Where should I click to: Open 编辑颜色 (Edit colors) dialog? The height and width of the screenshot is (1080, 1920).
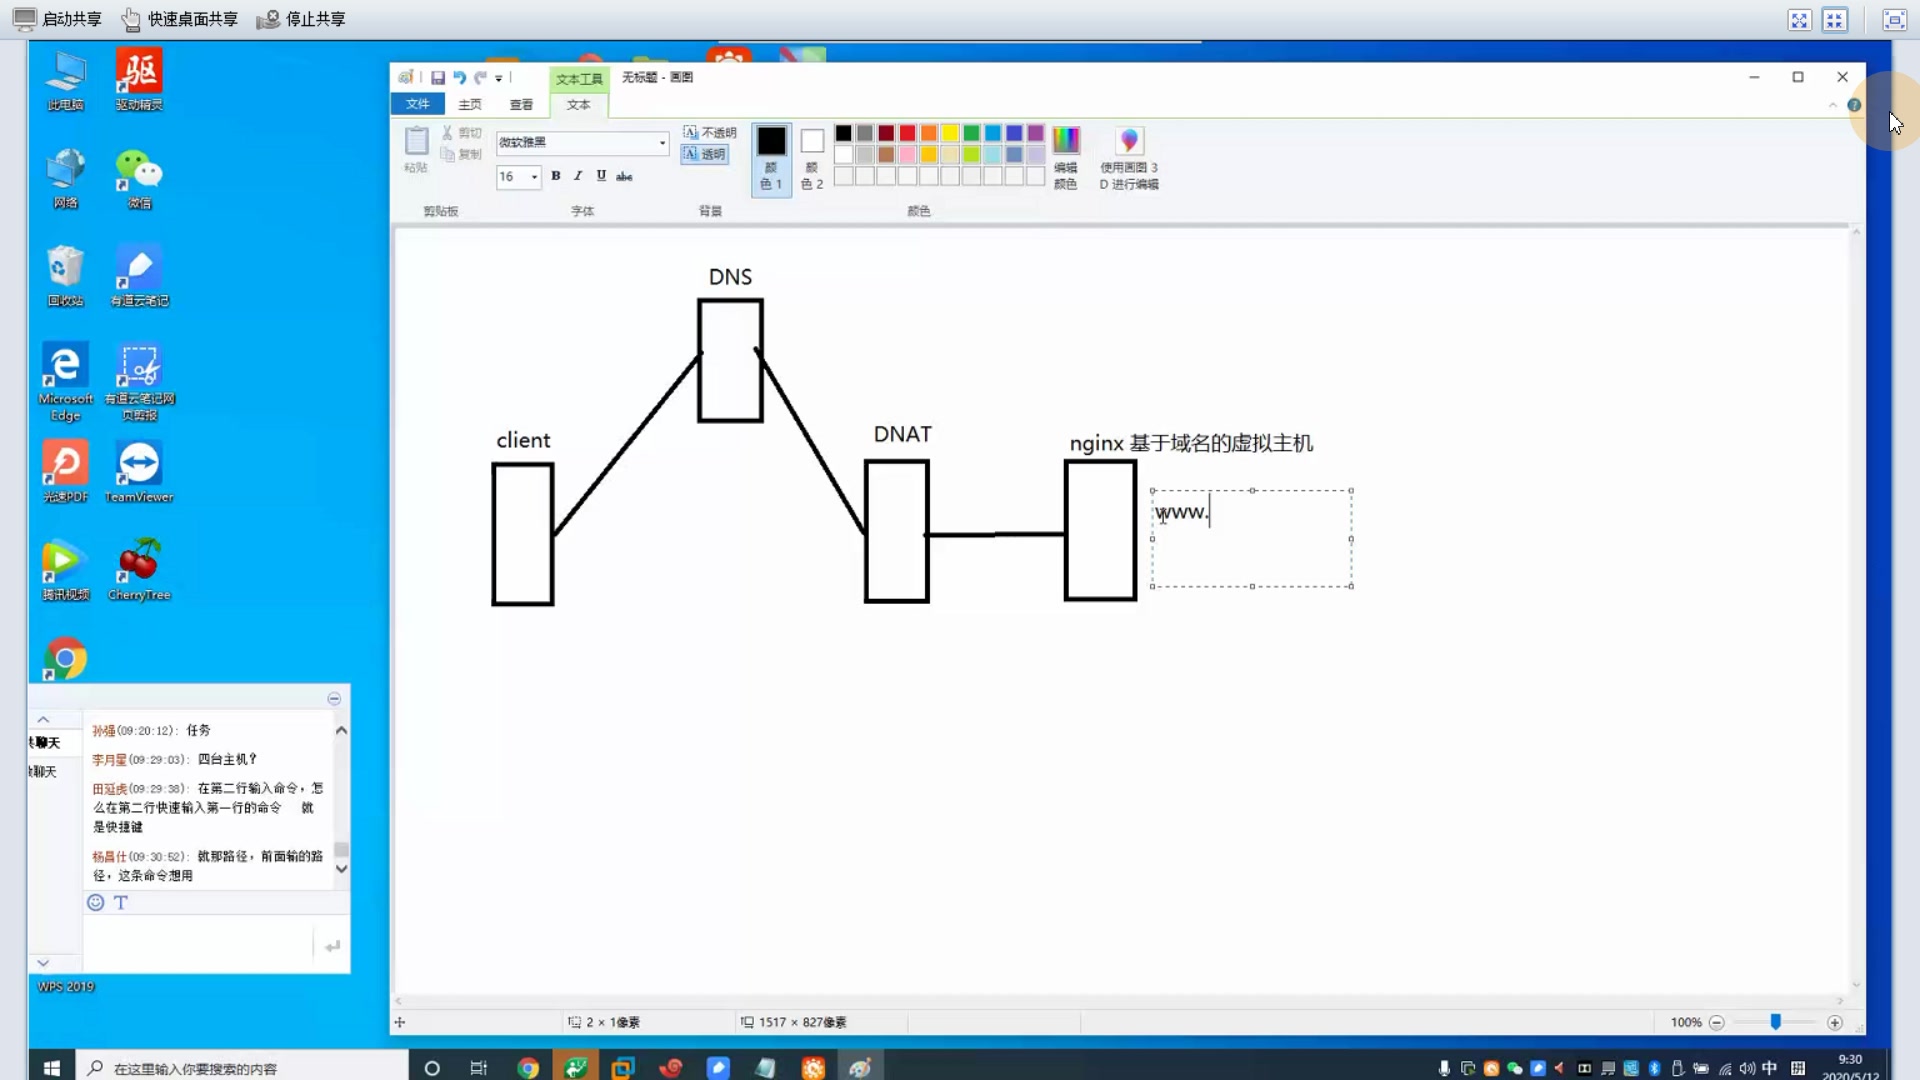click(1066, 158)
